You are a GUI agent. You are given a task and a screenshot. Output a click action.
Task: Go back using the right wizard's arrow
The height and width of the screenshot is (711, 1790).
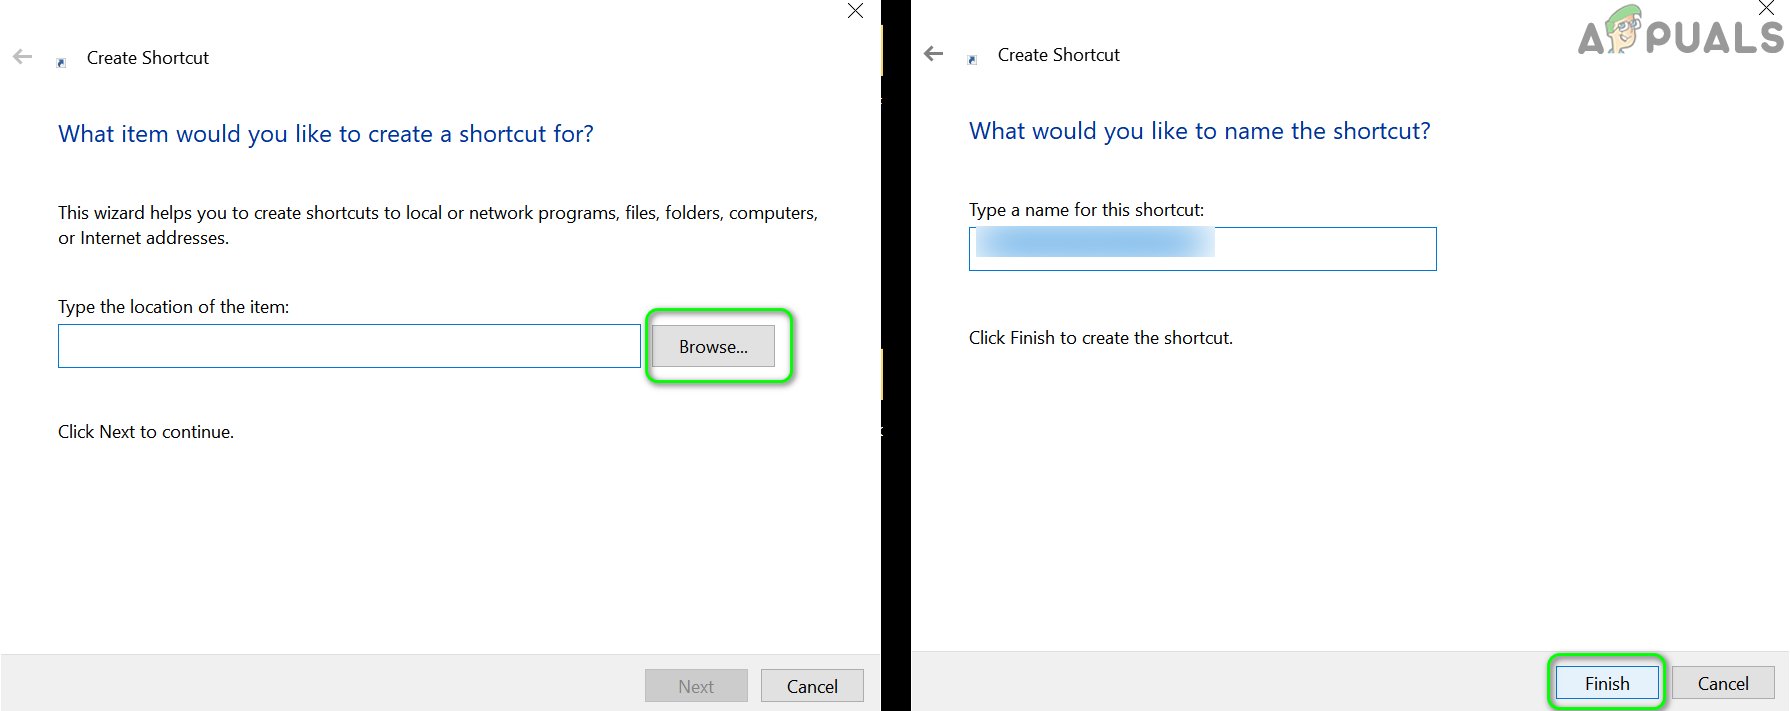click(x=934, y=54)
